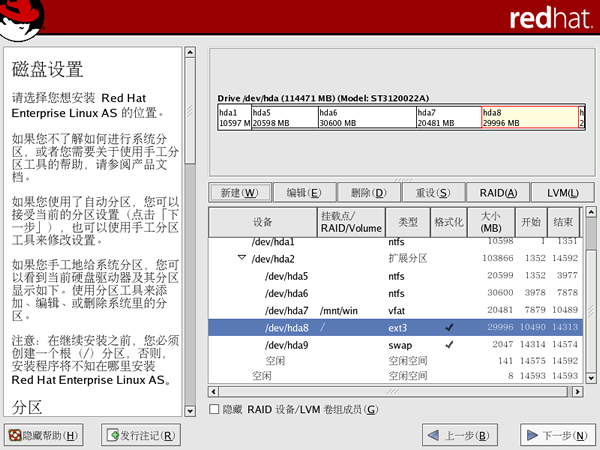Click the format checkmark for /dev/hda8
Screen dimensions: 600x450
point(449,327)
